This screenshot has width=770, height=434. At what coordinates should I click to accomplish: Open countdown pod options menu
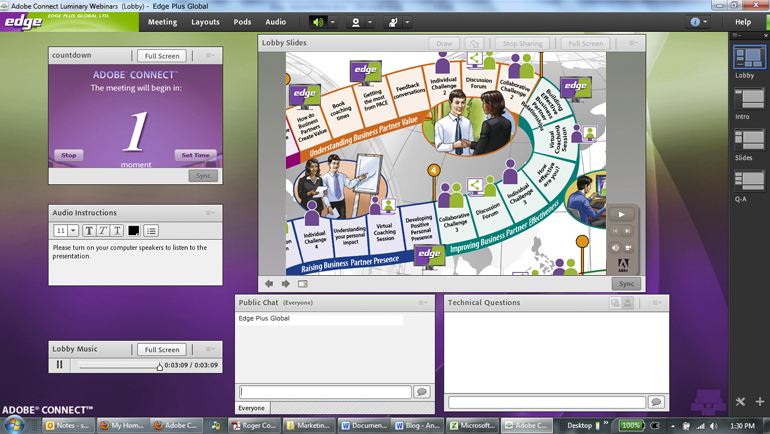(210, 55)
